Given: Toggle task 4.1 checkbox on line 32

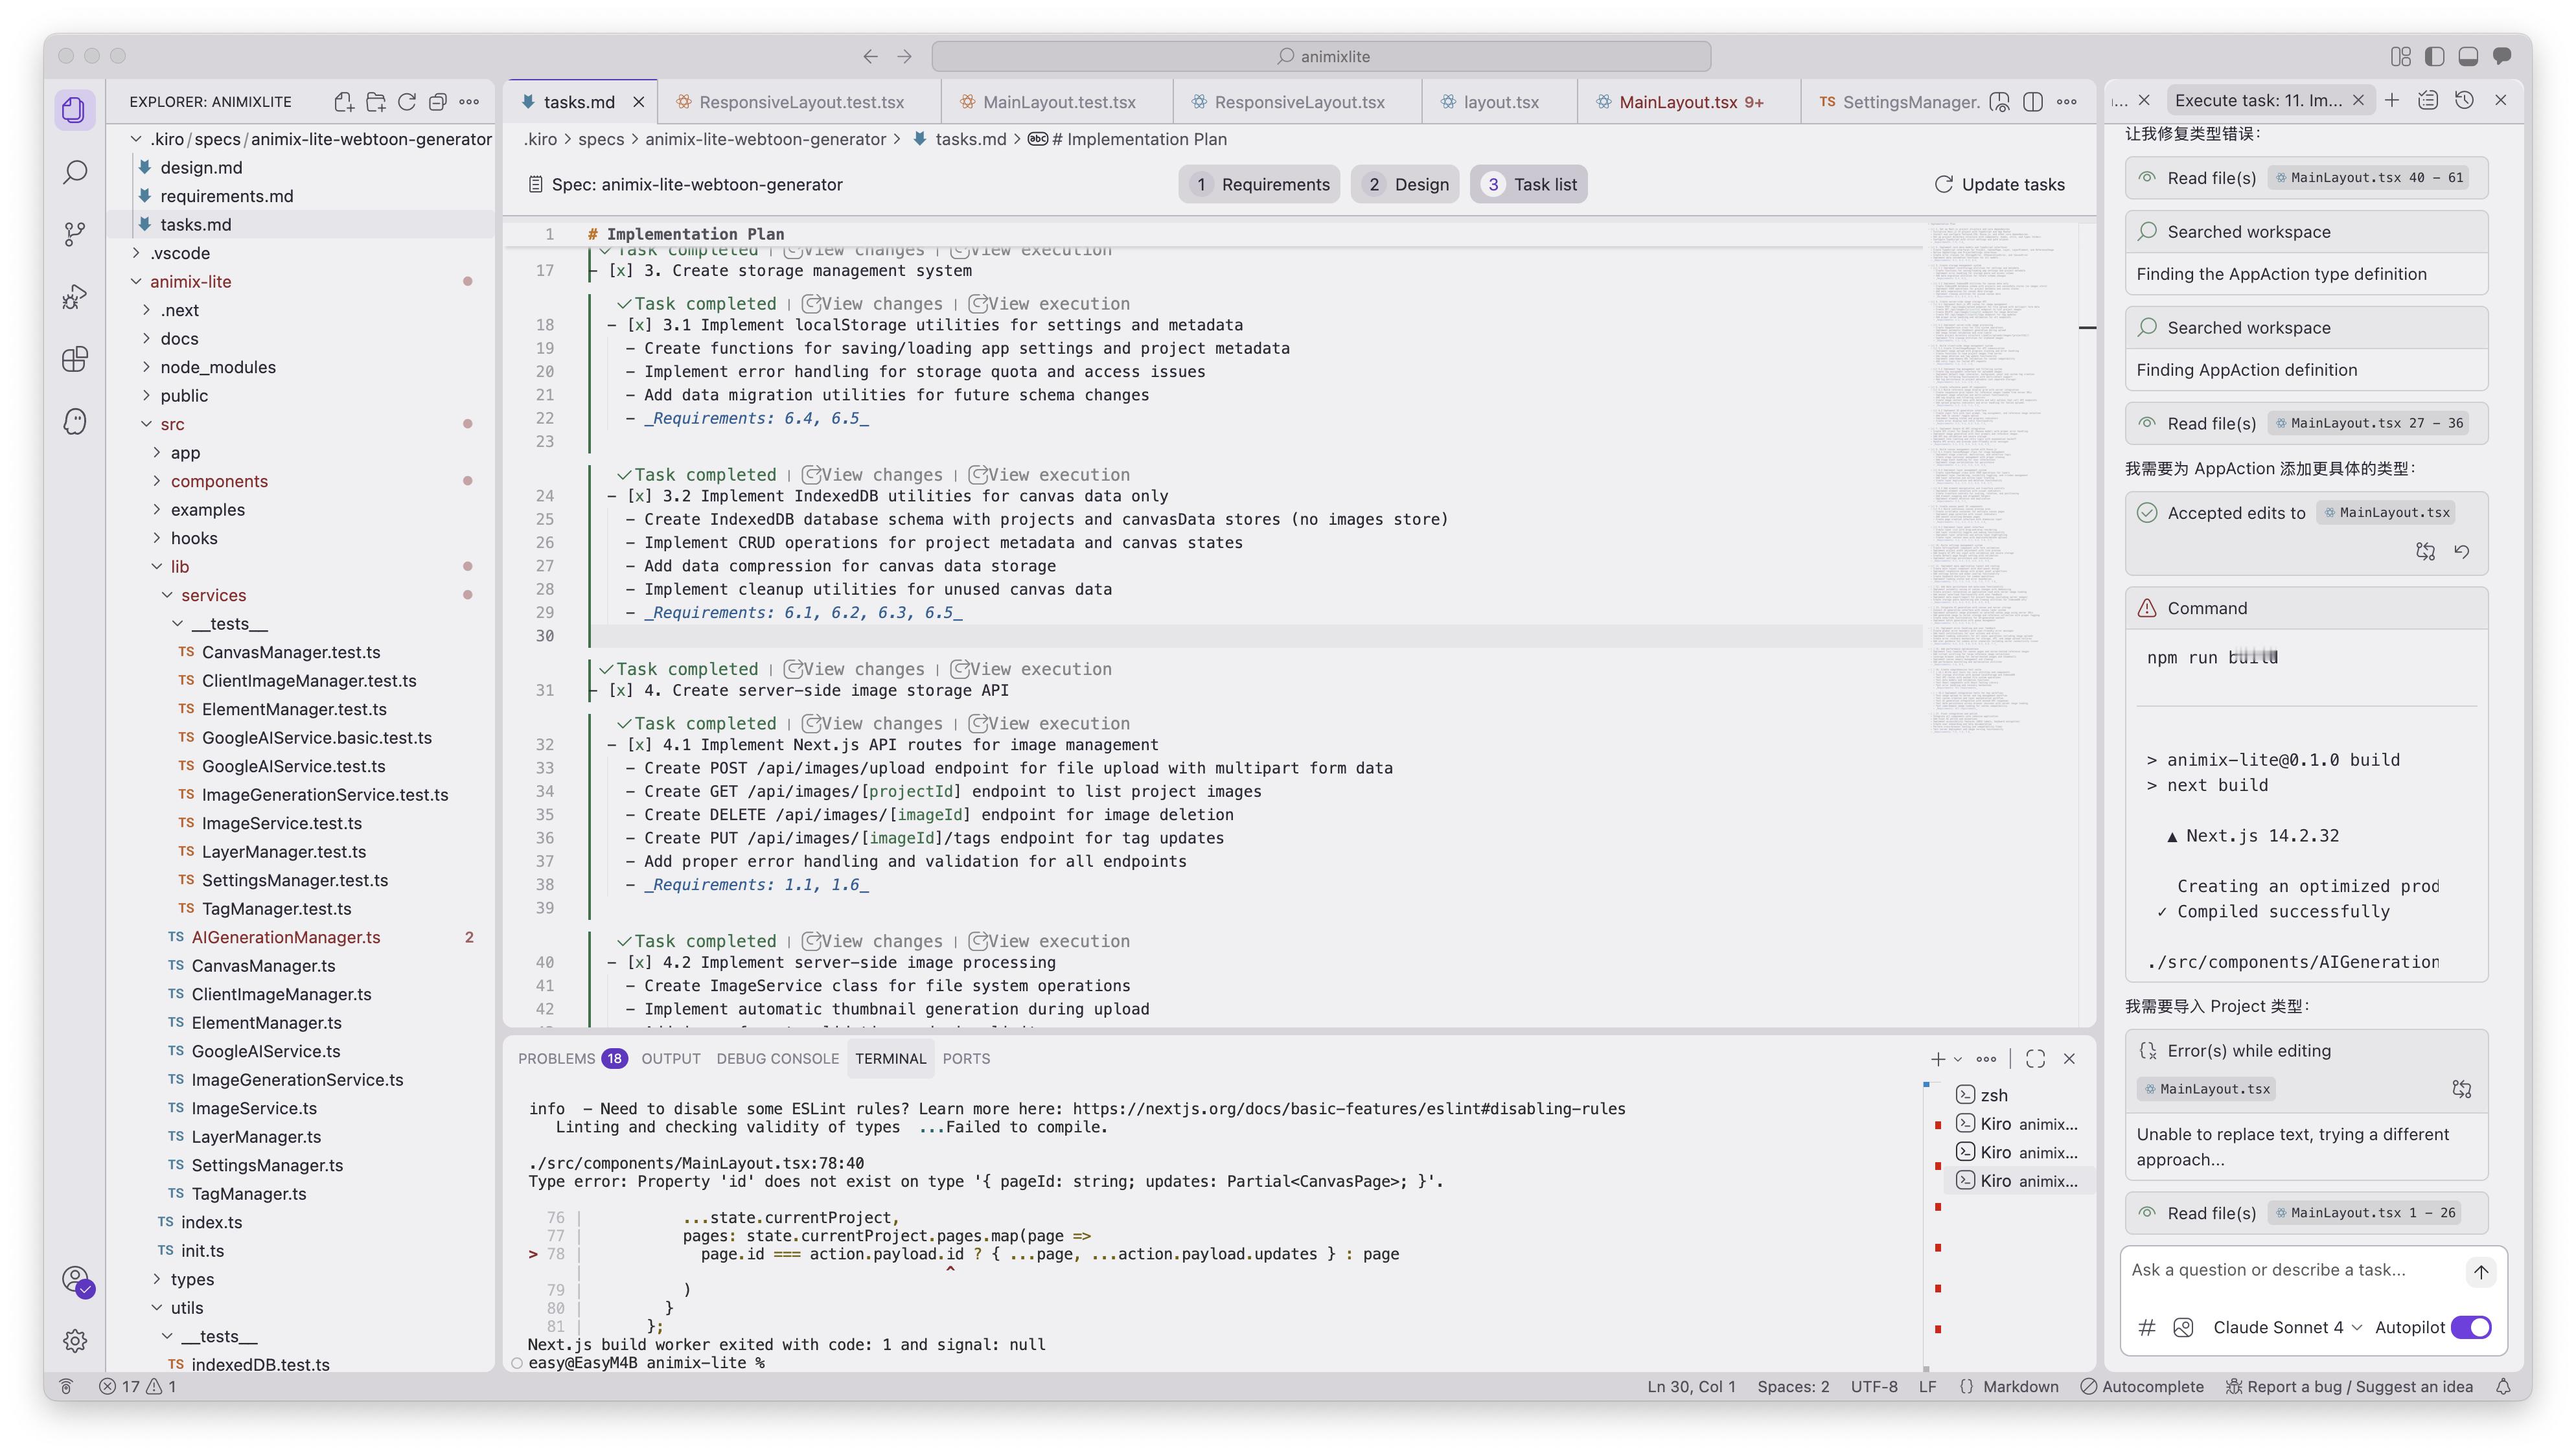Looking at the screenshot, I should pyautogui.click(x=639, y=745).
